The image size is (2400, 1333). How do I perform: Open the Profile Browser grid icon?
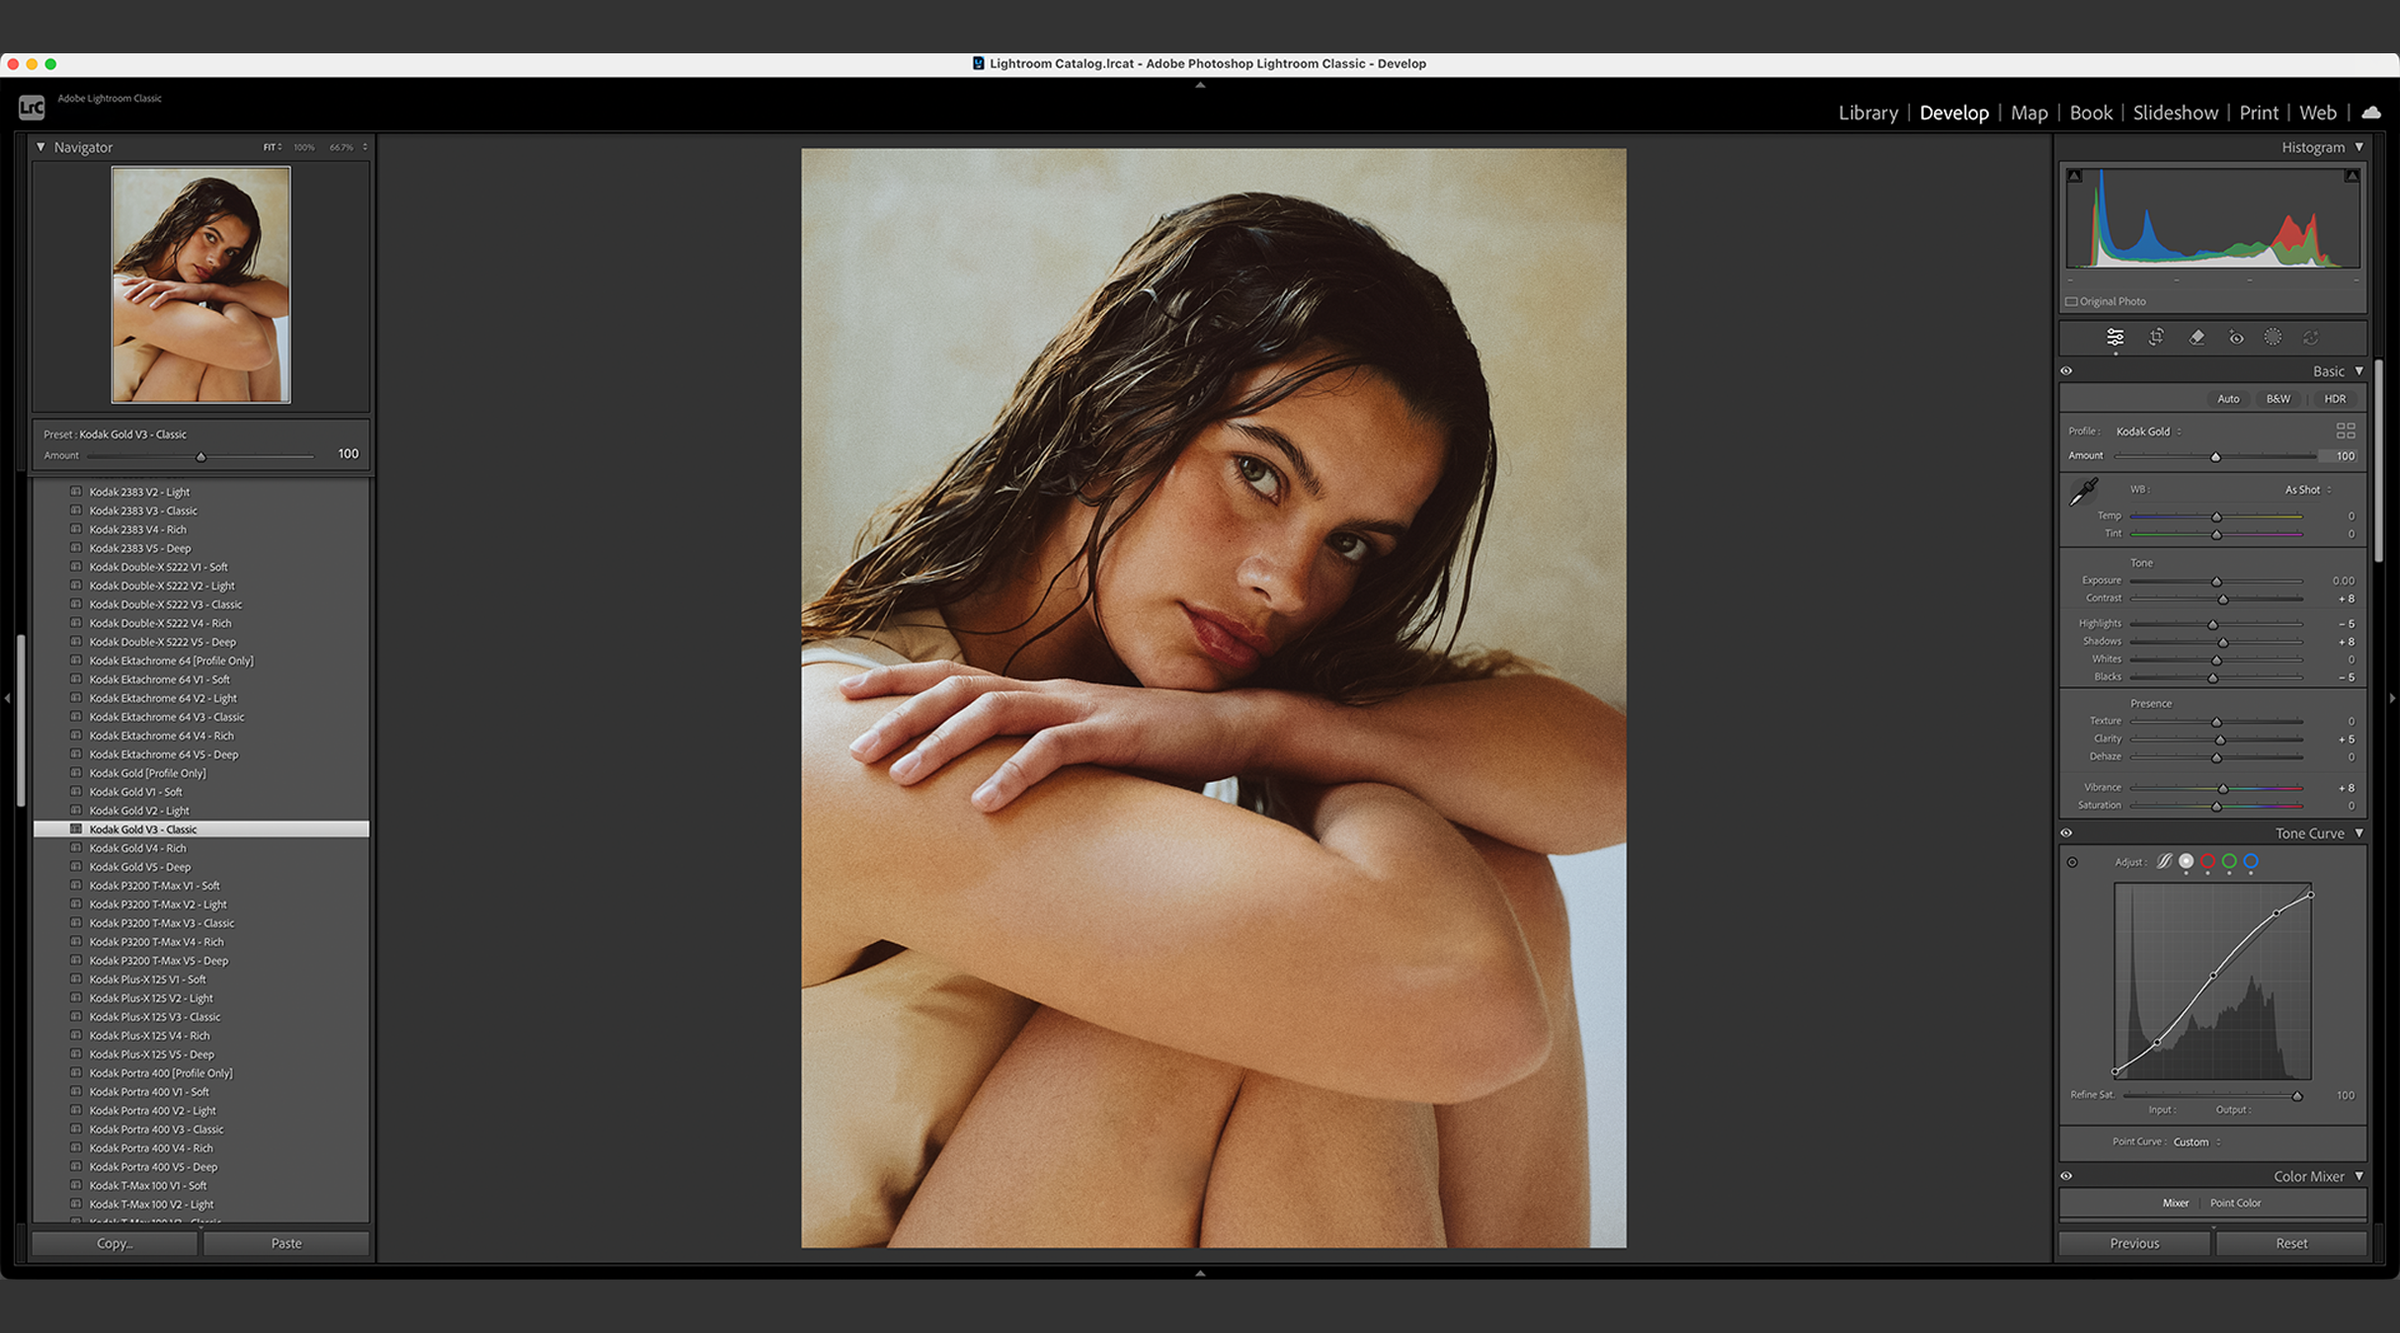pyautogui.click(x=2345, y=431)
